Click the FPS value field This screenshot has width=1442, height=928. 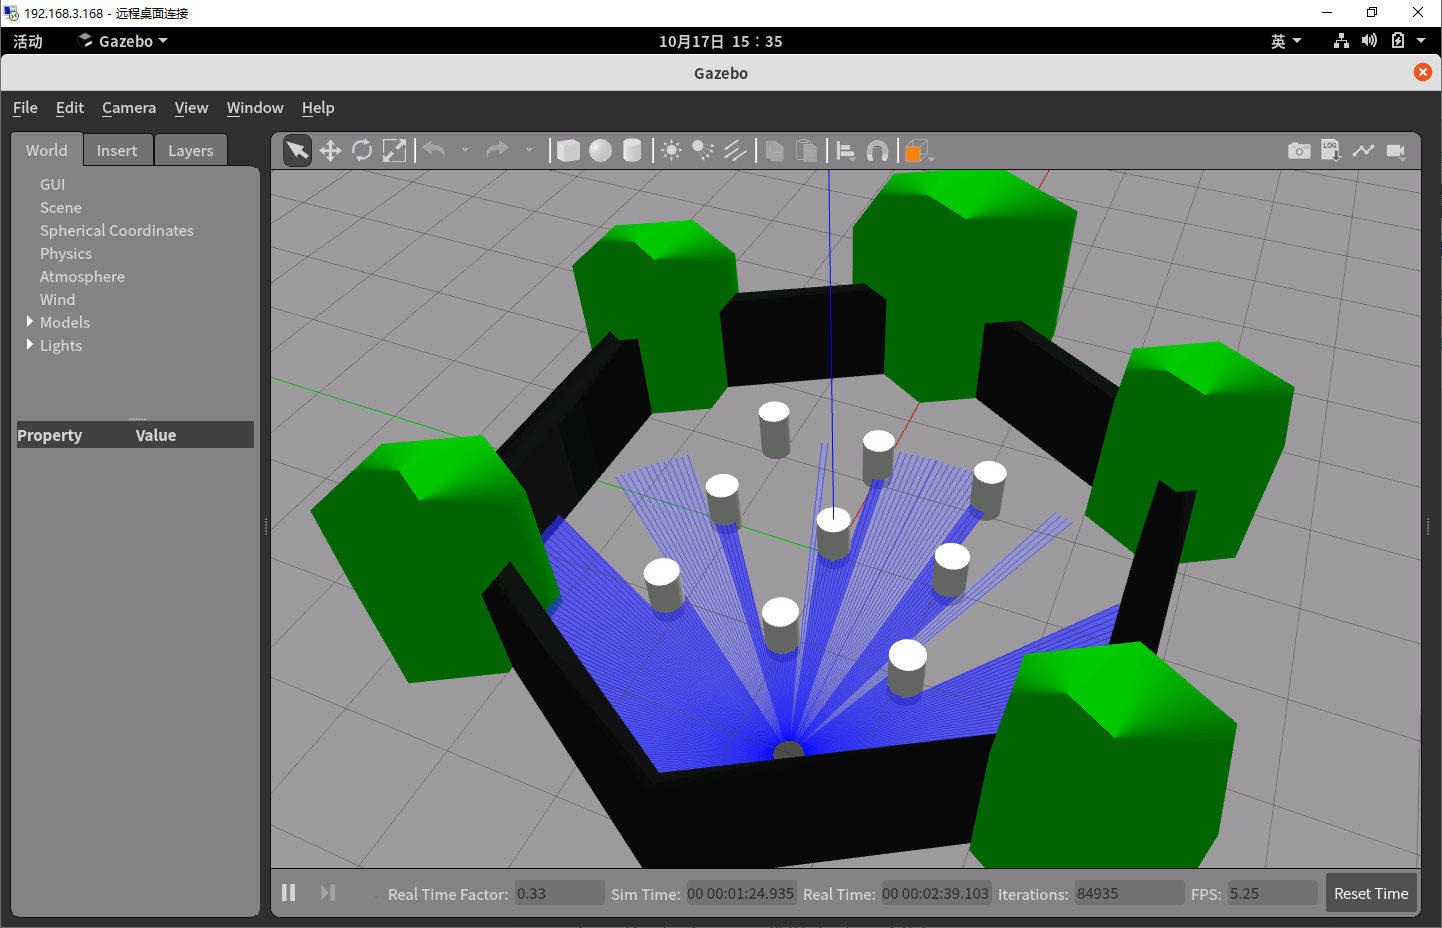(x=1272, y=893)
